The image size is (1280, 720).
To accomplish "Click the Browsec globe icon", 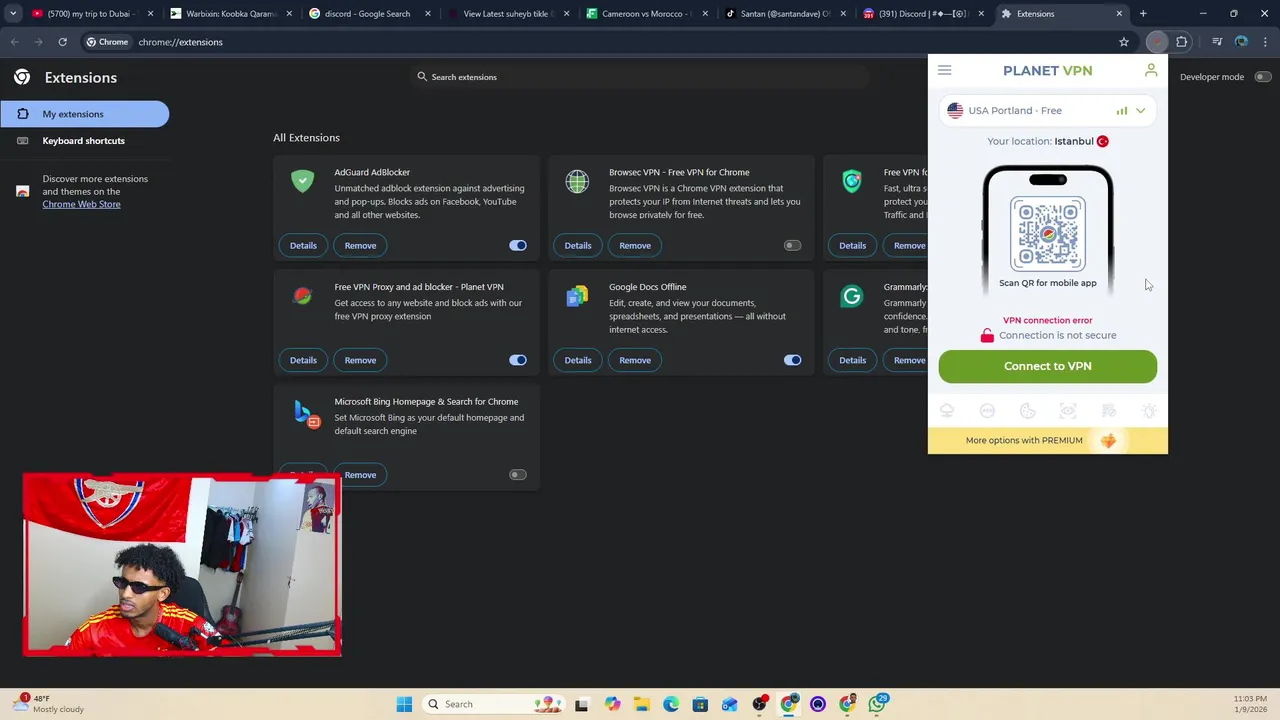I will [577, 181].
